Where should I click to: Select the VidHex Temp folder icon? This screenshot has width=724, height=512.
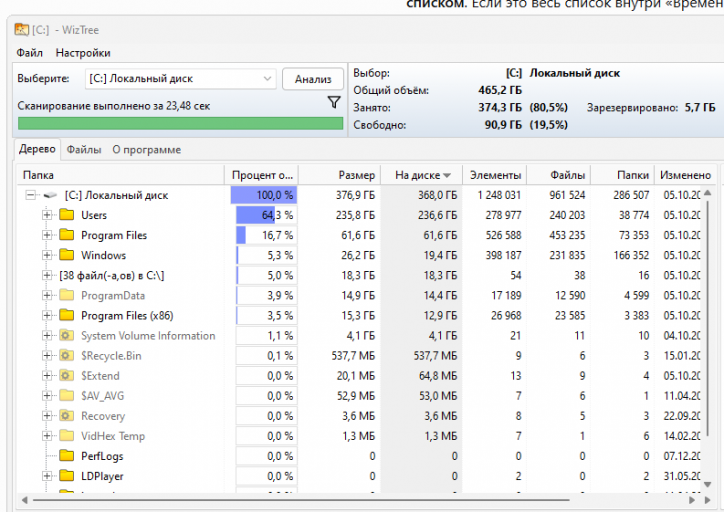coord(67,436)
